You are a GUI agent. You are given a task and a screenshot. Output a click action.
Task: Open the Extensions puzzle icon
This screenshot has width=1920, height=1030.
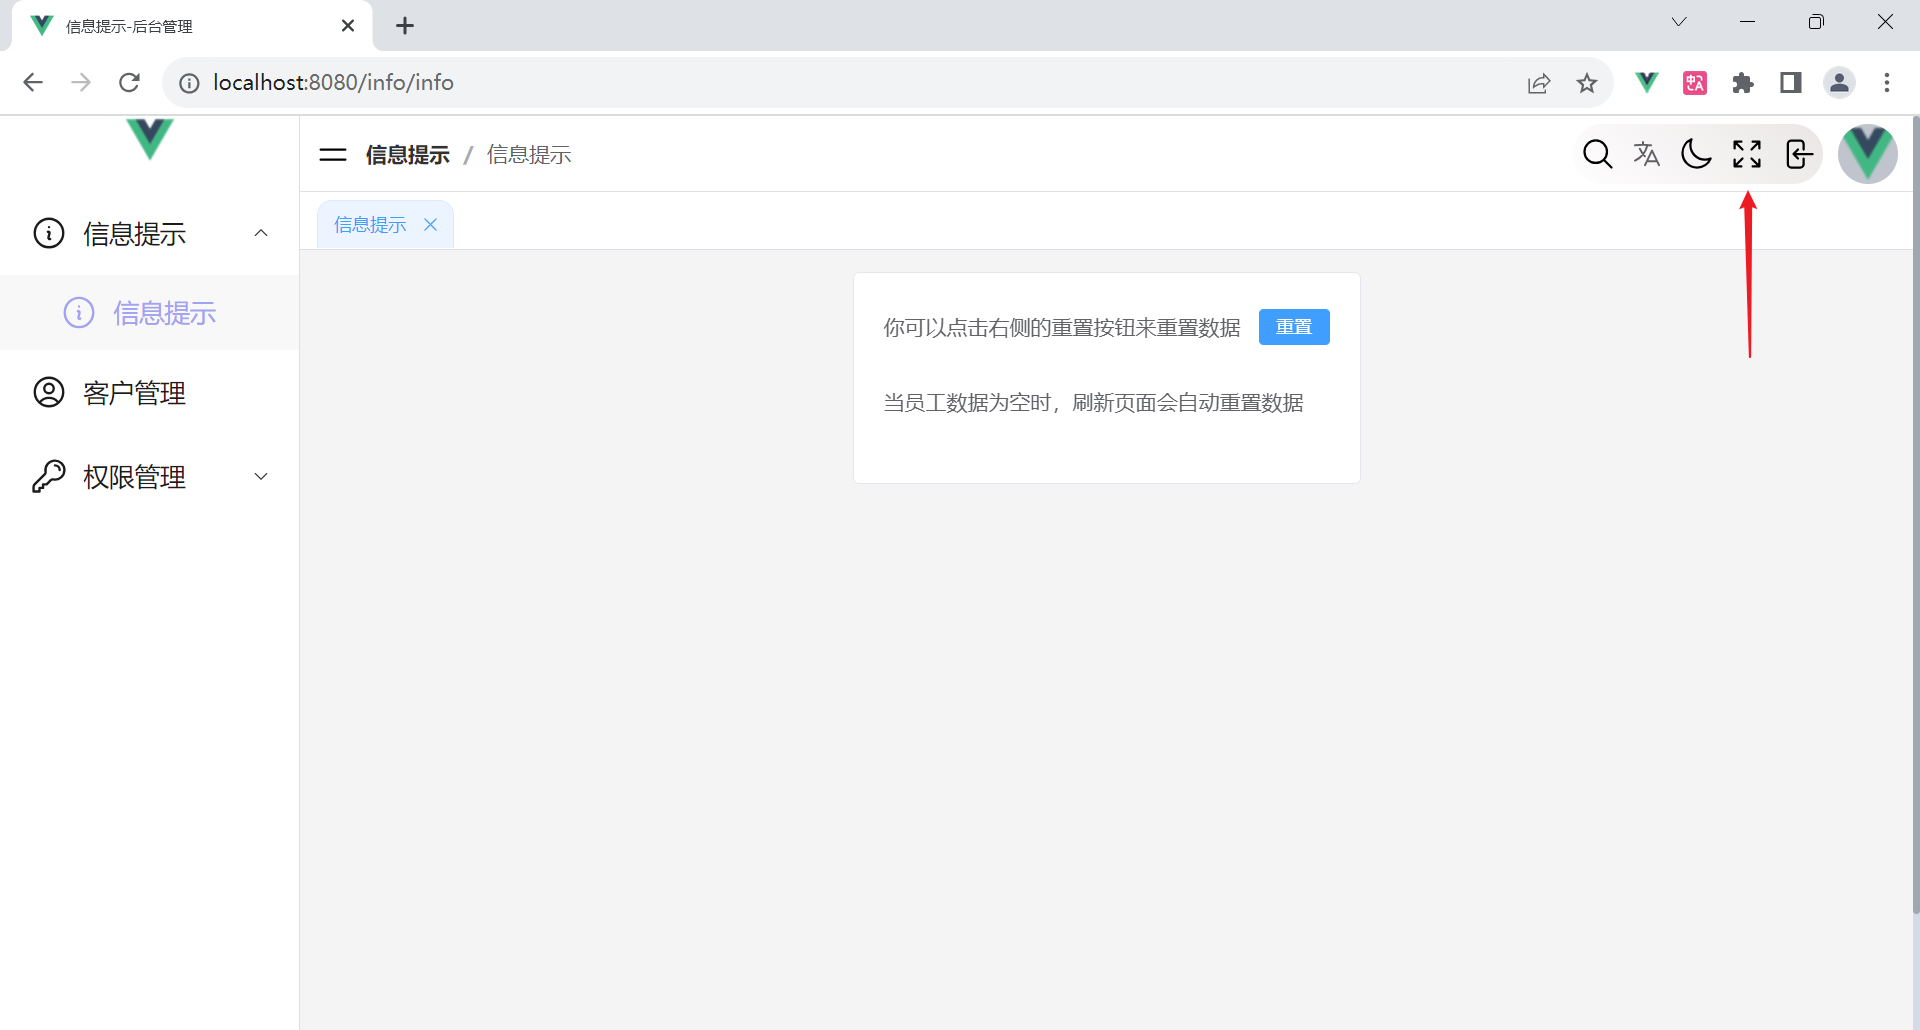[x=1743, y=83]
